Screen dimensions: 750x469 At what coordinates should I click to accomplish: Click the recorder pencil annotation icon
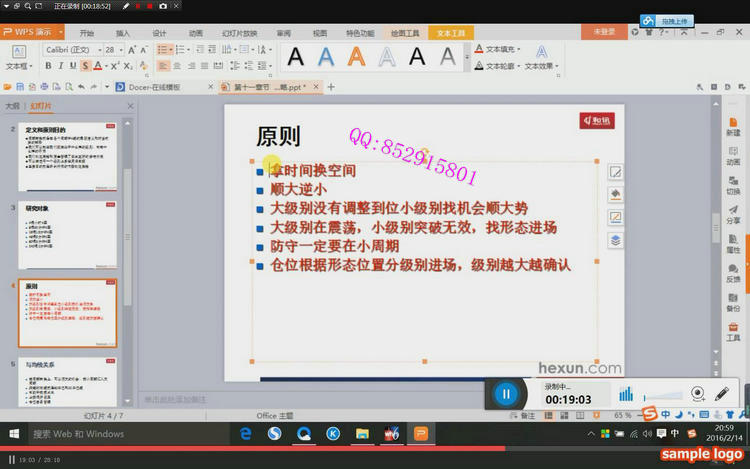tap(722, 394)
